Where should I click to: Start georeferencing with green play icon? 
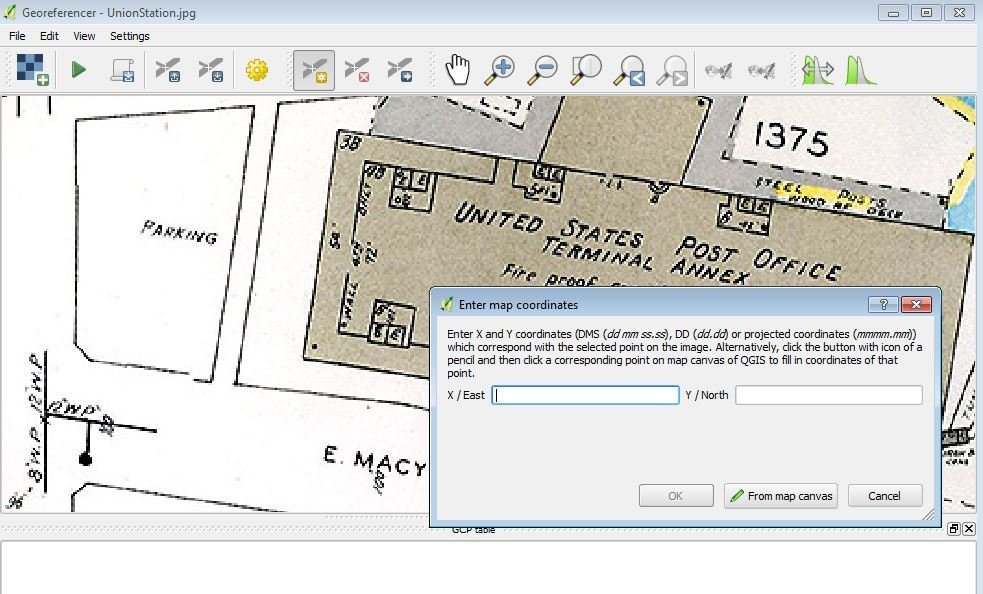click(79, 70)
